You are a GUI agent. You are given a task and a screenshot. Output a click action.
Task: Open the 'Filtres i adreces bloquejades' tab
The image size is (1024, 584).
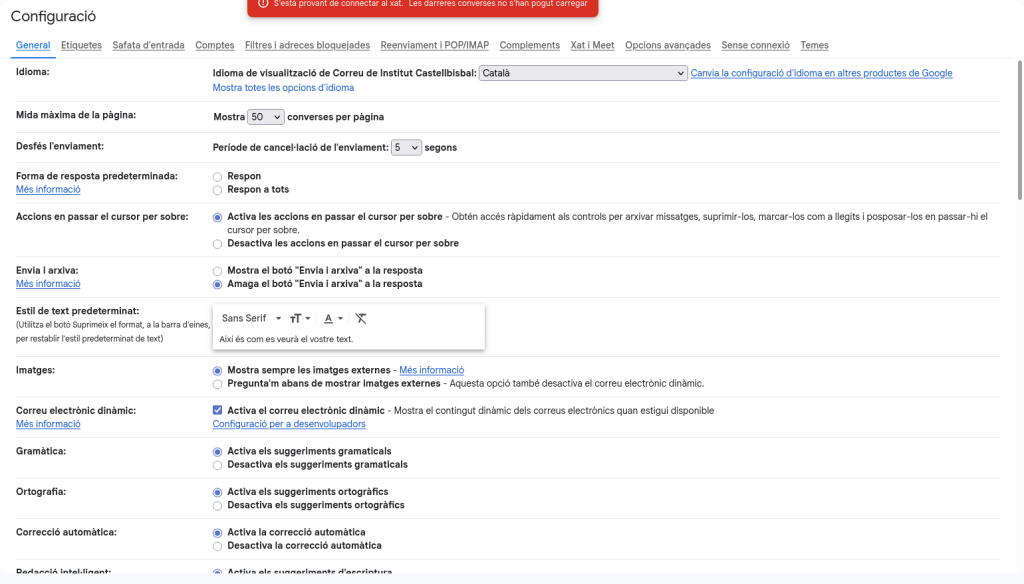(x=307, y=45)
